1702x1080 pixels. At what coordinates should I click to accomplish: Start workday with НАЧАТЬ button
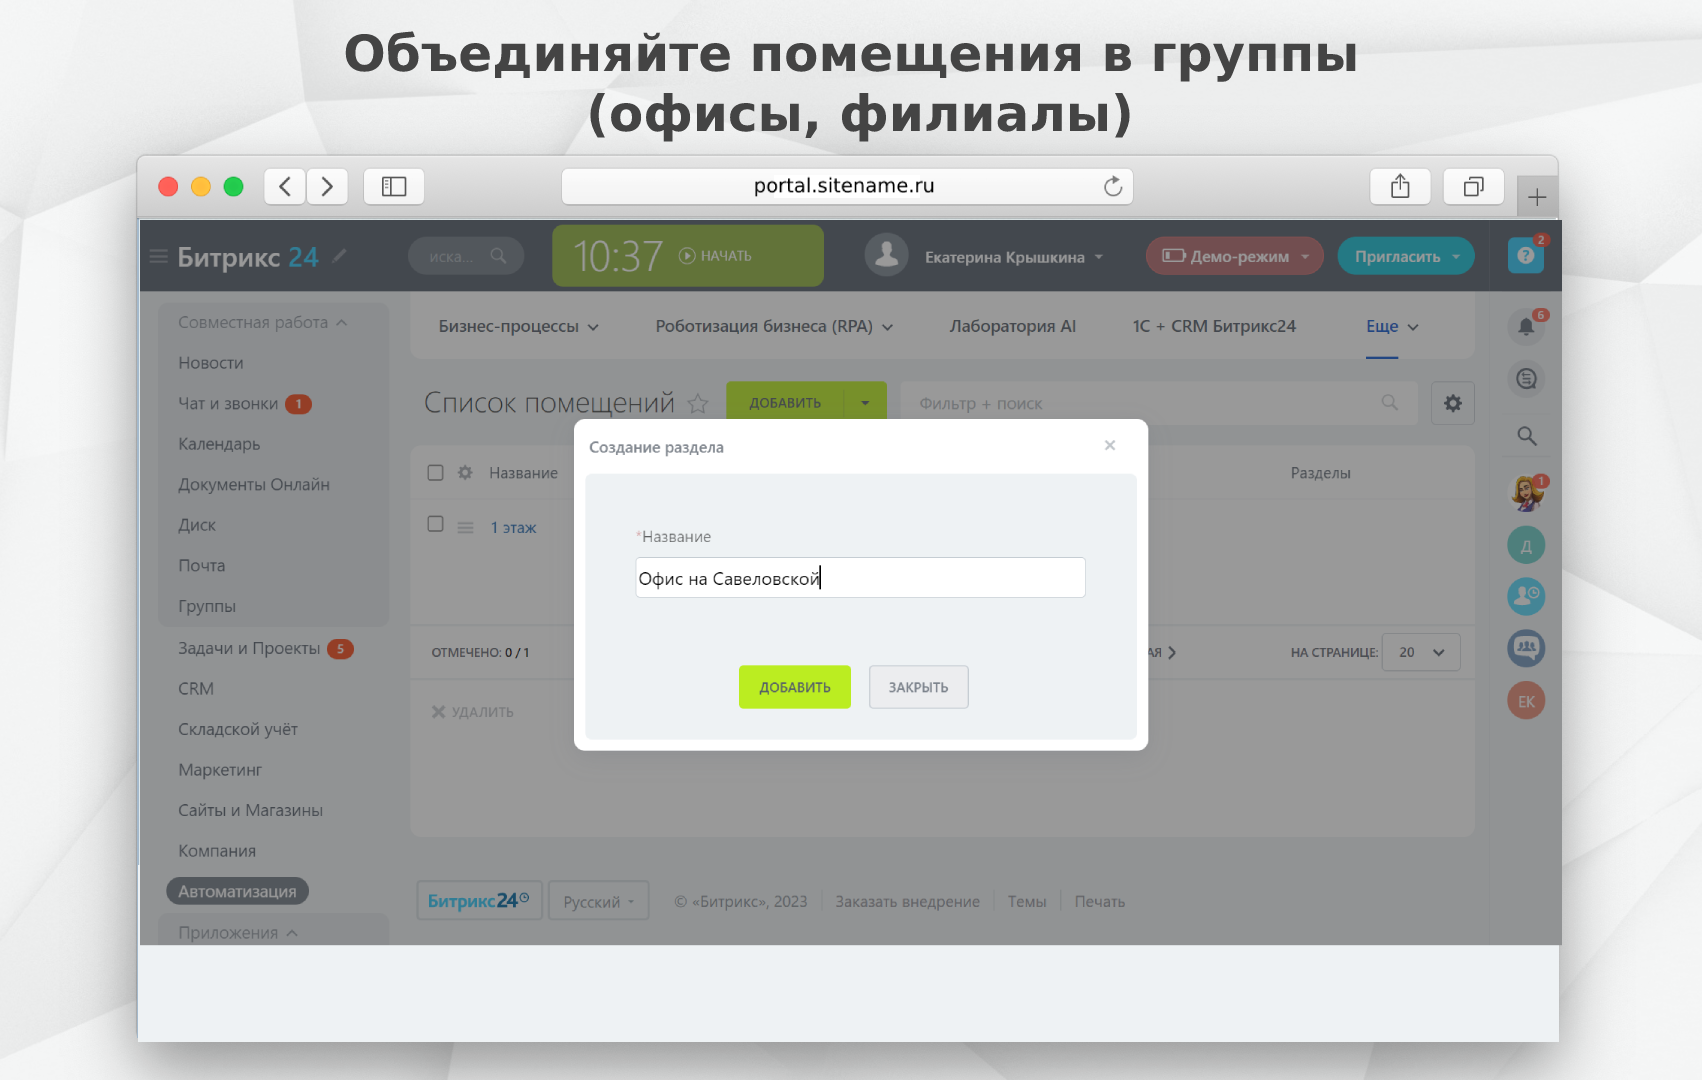tap(715, 256)
